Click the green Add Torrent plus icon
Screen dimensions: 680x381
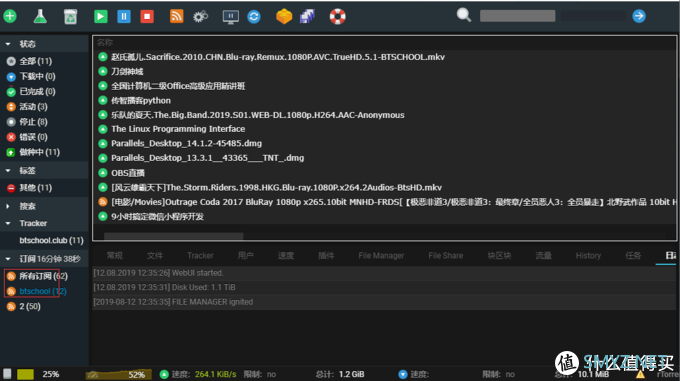pyautogui.click(x=10, y=16)
